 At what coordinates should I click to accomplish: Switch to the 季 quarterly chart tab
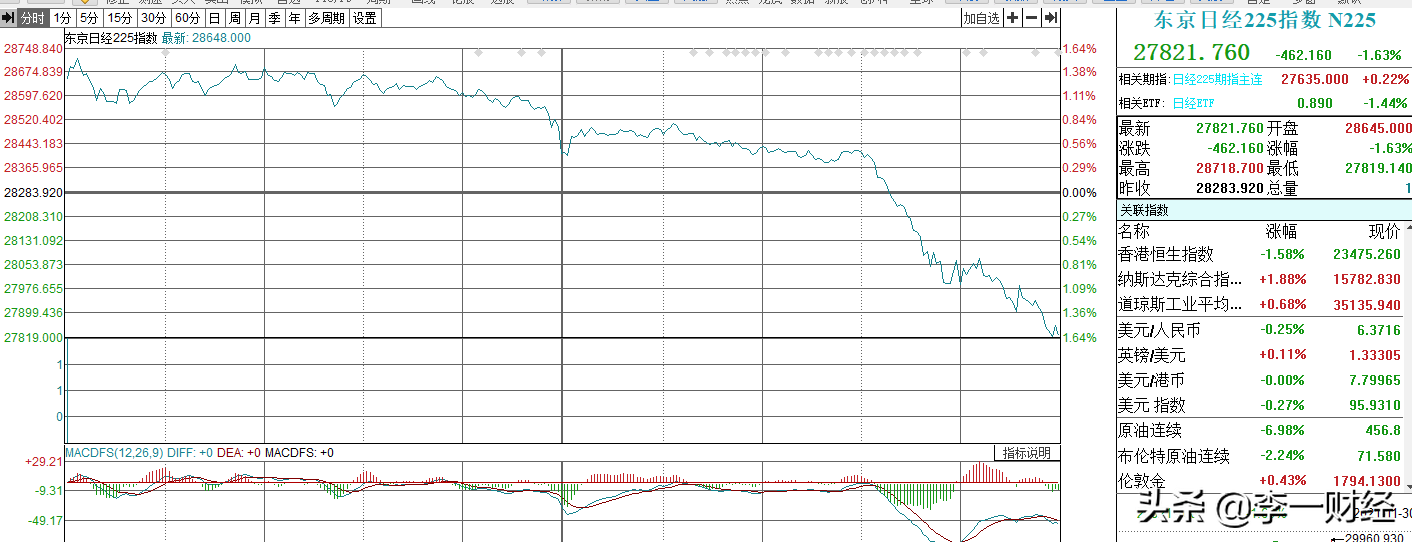tap(274, 18)
